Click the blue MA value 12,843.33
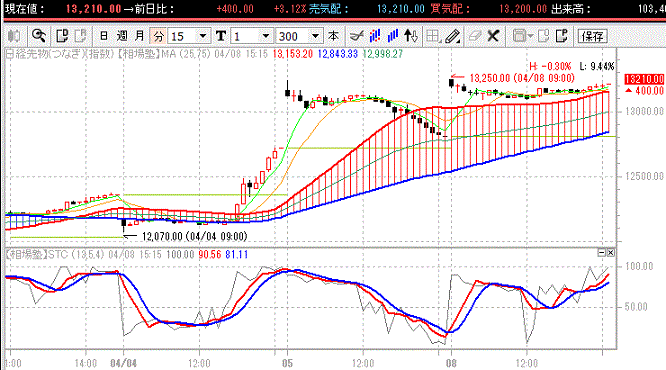The height and width of the screenshot is (370, 666). click(x=338, y=54)
